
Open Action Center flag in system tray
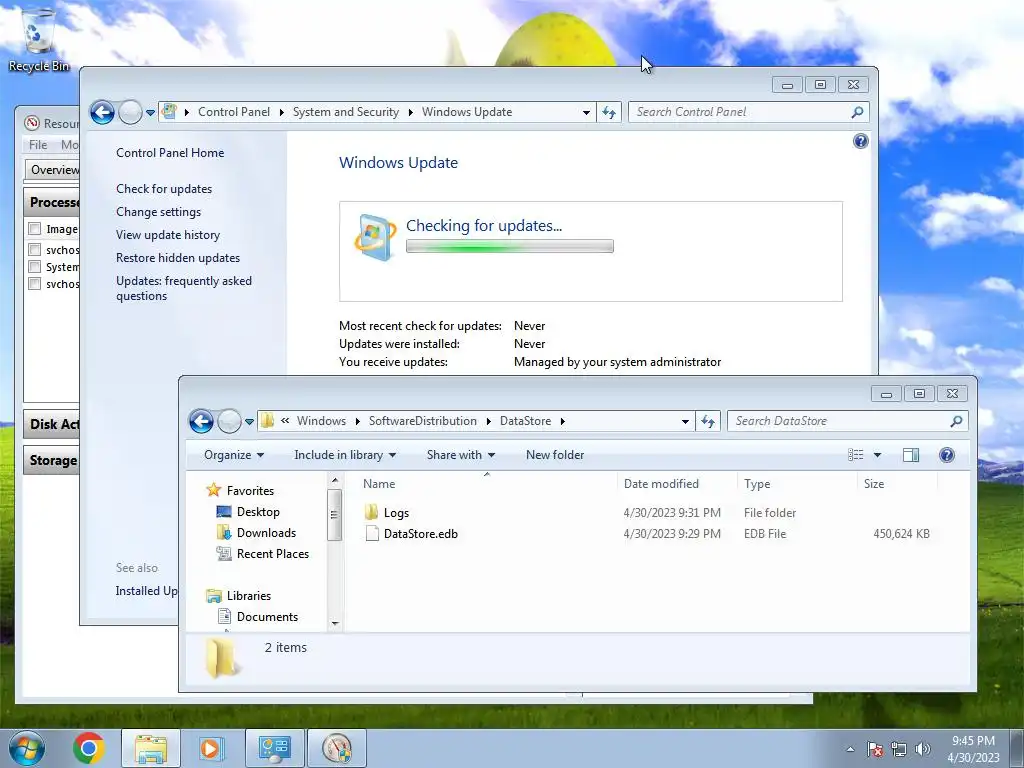click(876, 750)
